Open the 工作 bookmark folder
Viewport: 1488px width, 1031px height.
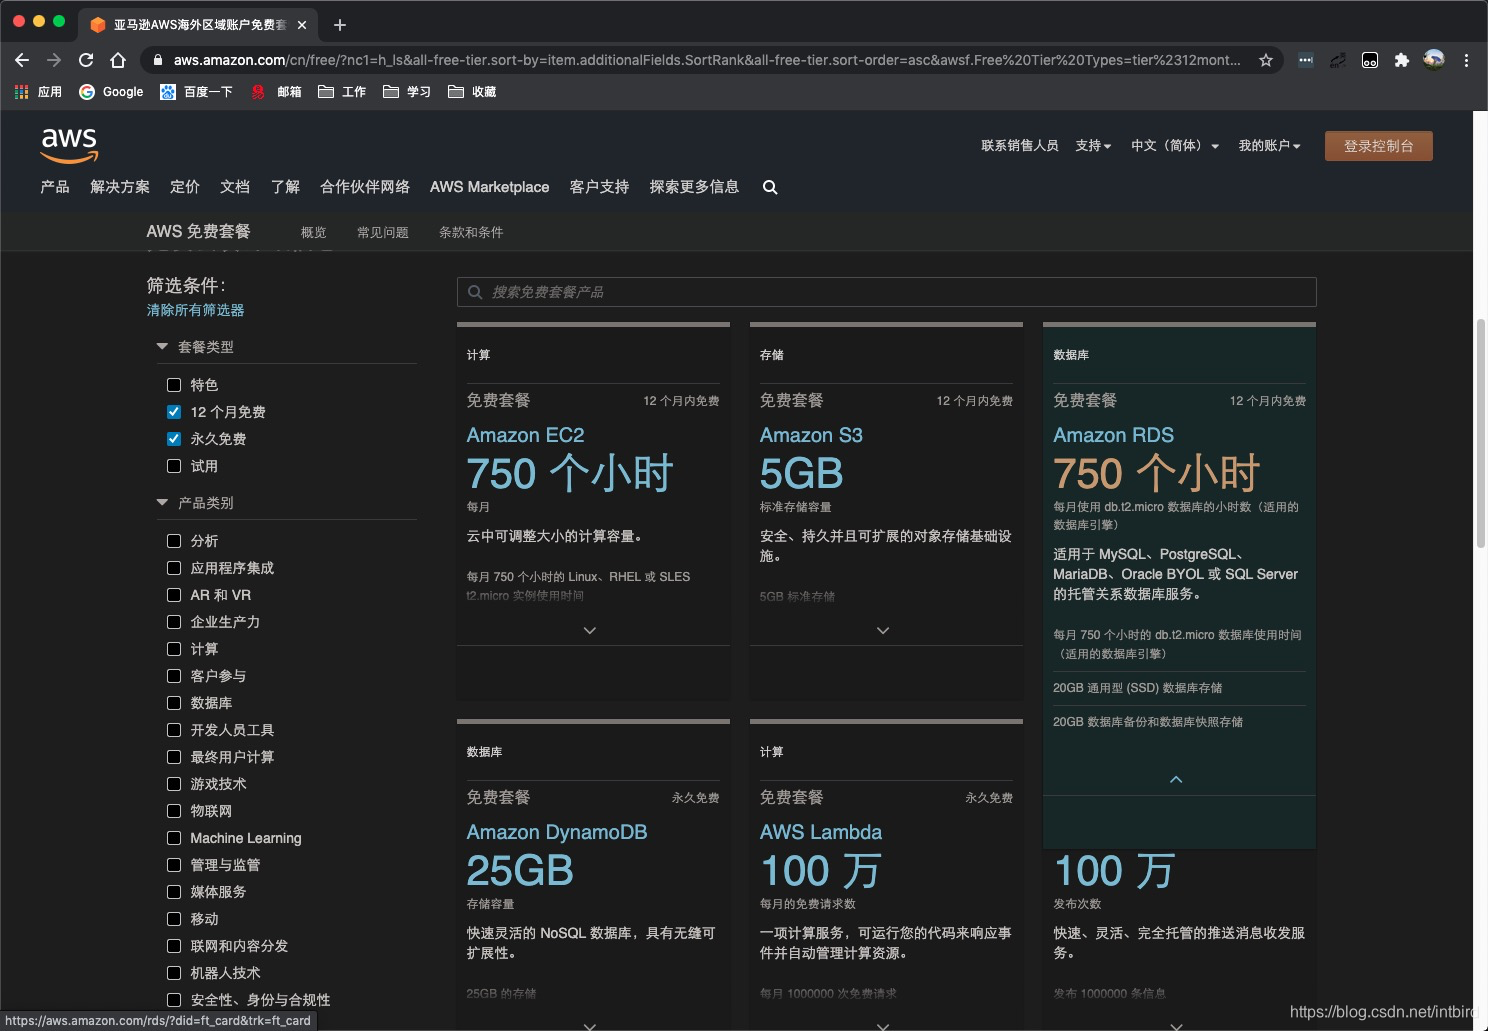pyautogui.click(x=342, y=92)
